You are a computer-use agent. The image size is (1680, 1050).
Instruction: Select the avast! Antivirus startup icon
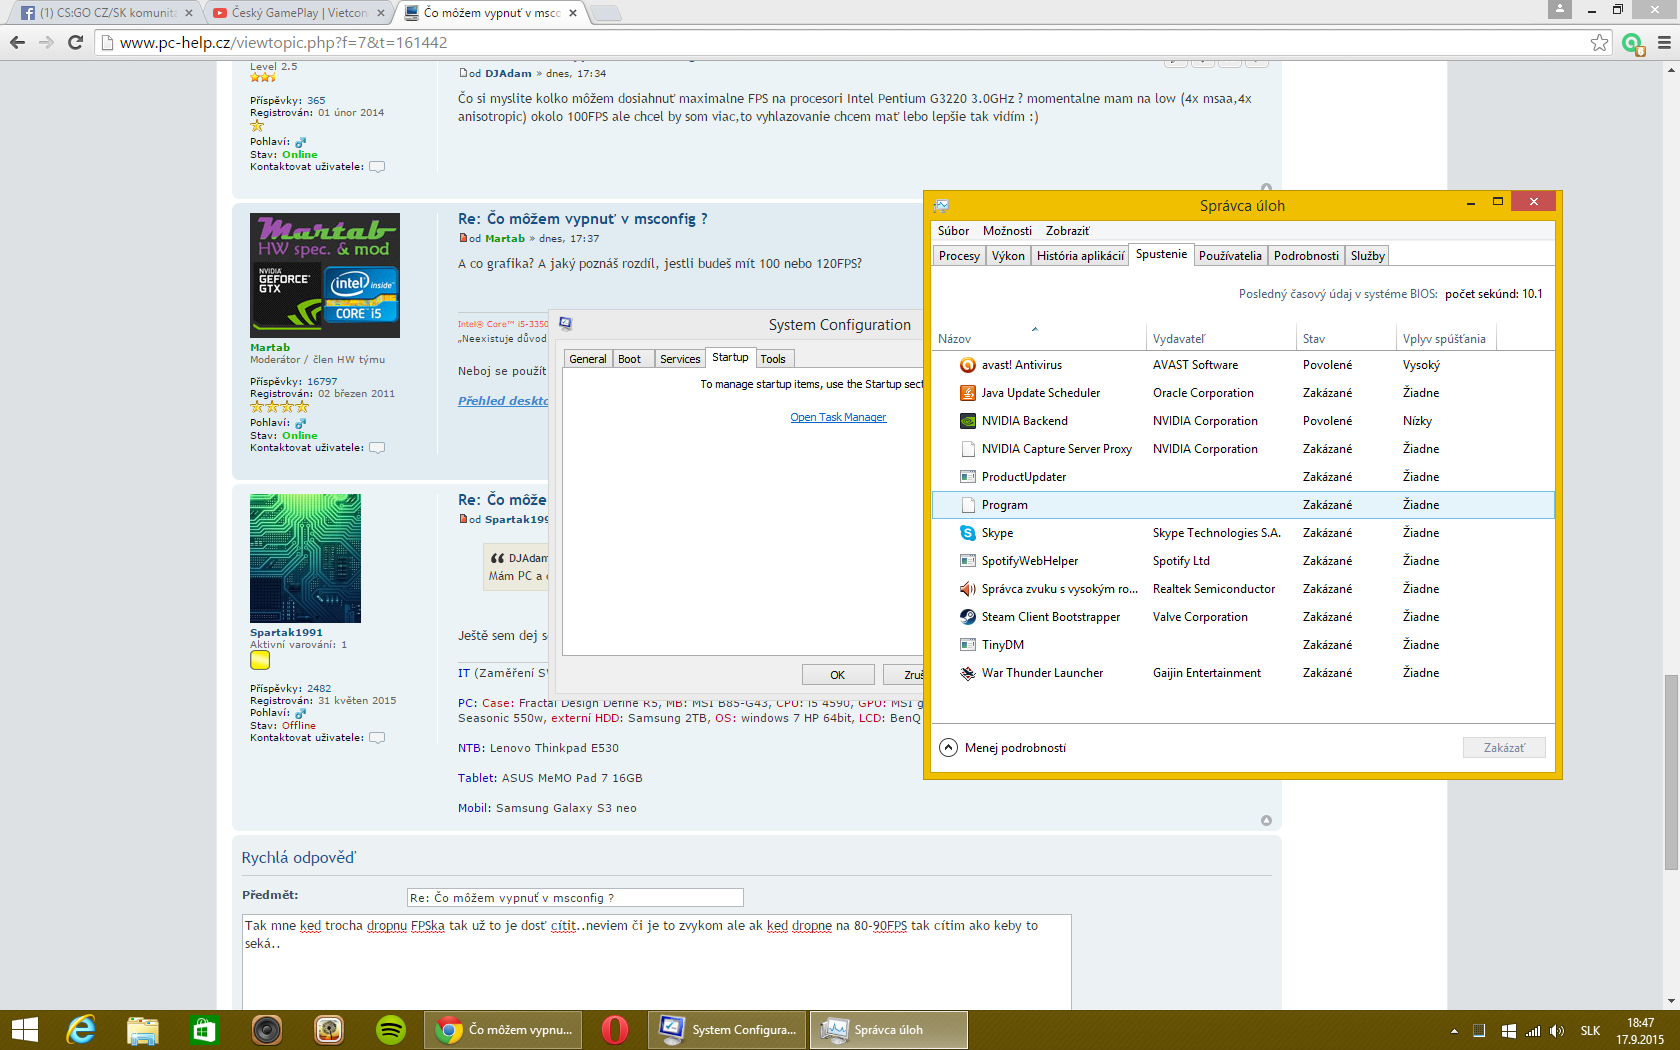coord(967,365)
